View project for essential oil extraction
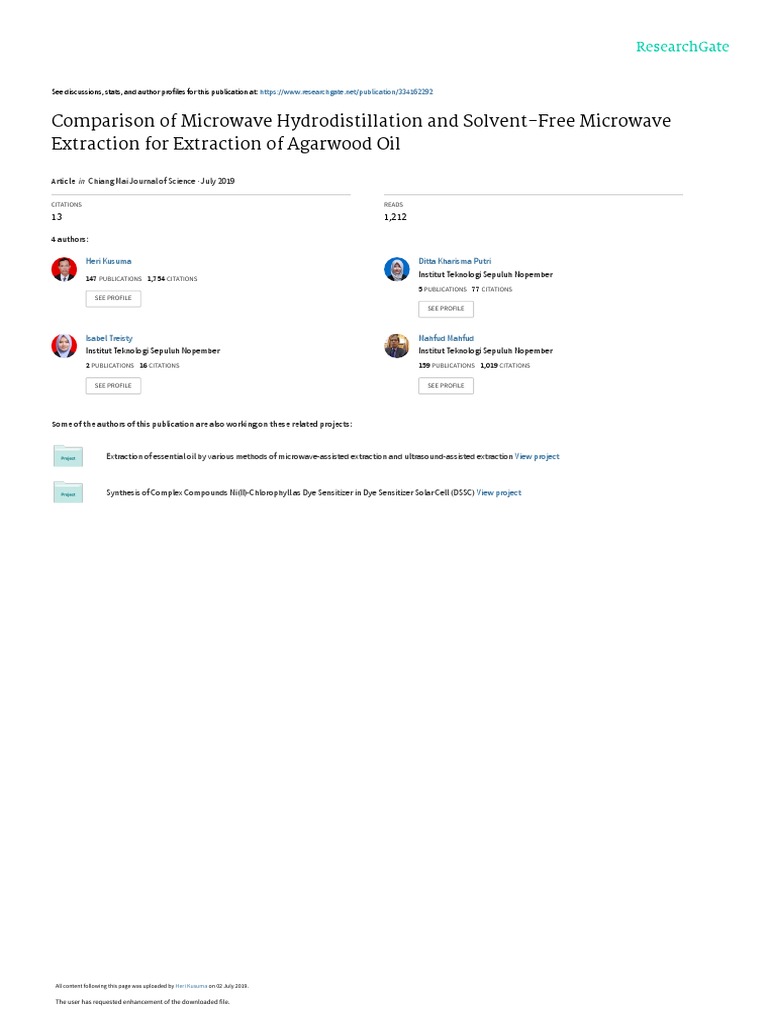The image size is (768, 1024). (x=537, y=456)
